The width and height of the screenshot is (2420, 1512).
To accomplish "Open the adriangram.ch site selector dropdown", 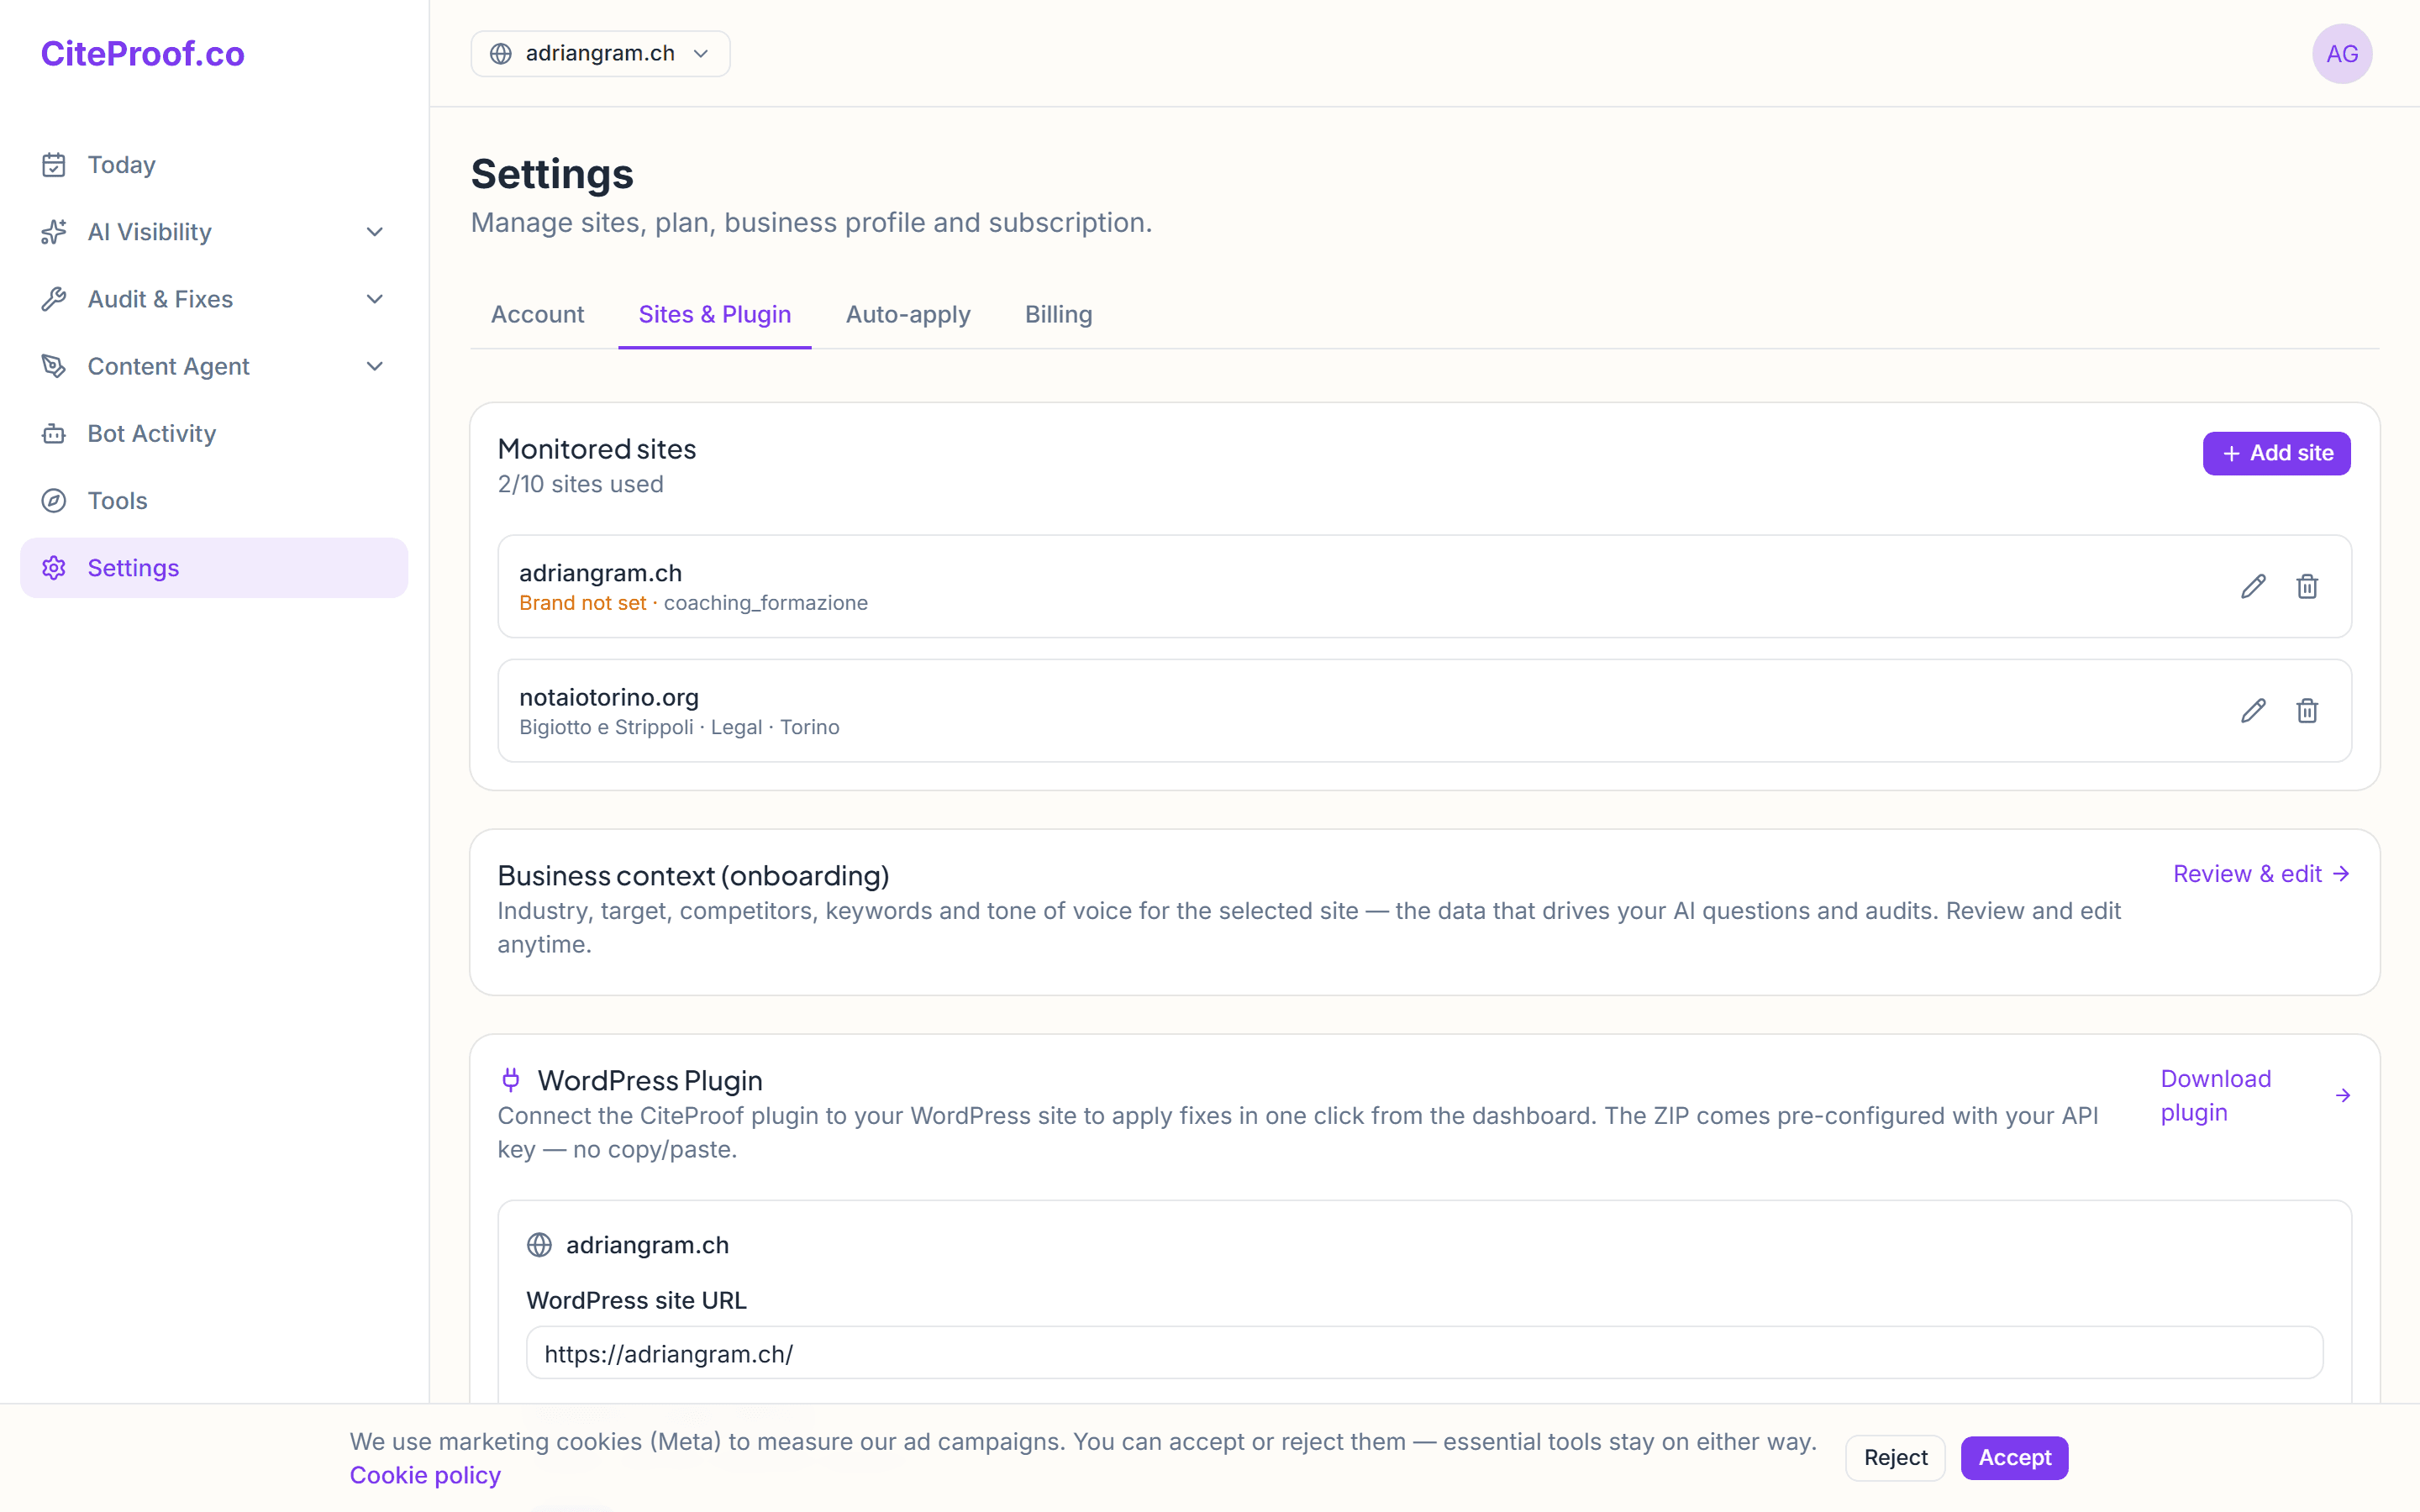I will [600, 53].
